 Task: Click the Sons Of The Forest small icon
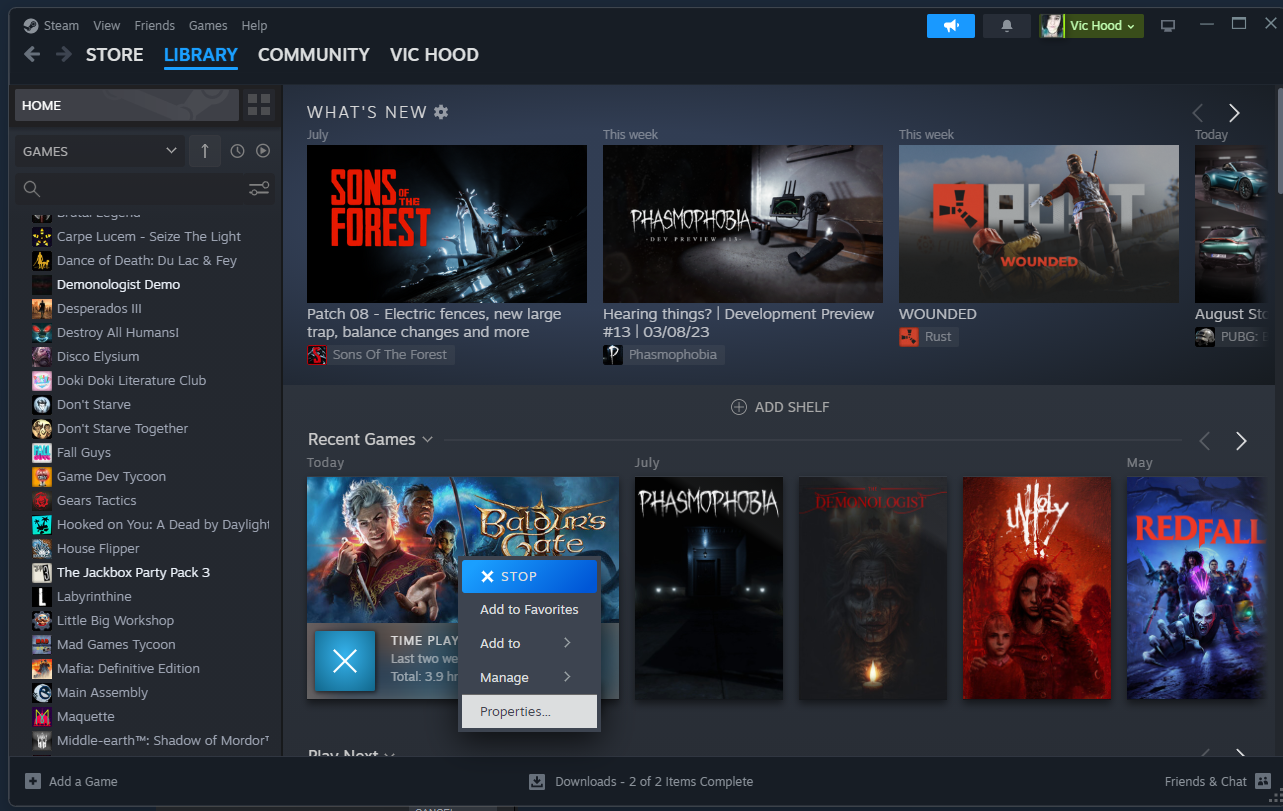coord(317,355)
